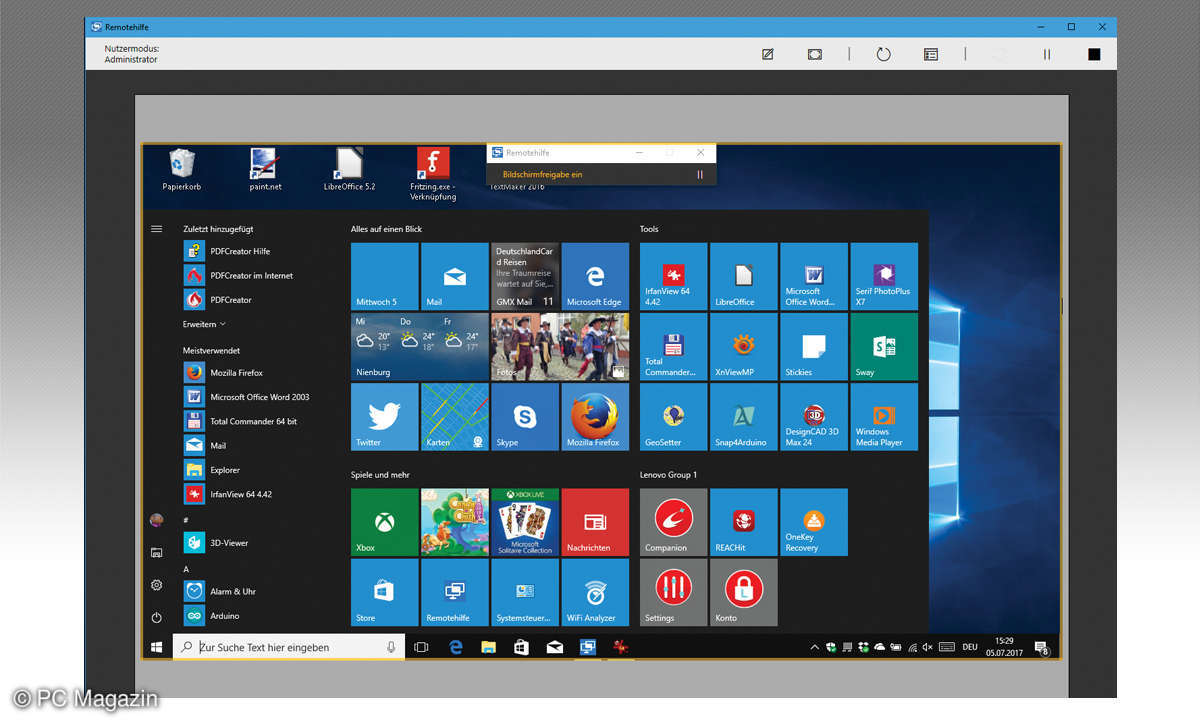Expand the Start menu hamburger button
The image size is (1200, 720).
[156, 229]
